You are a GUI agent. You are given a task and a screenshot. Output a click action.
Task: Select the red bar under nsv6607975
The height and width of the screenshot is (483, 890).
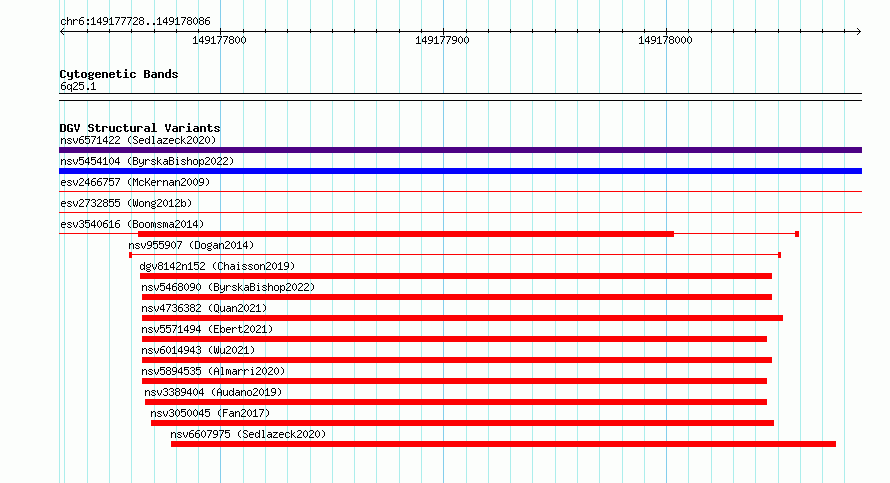pyautogui.click(x=503, y=444)
